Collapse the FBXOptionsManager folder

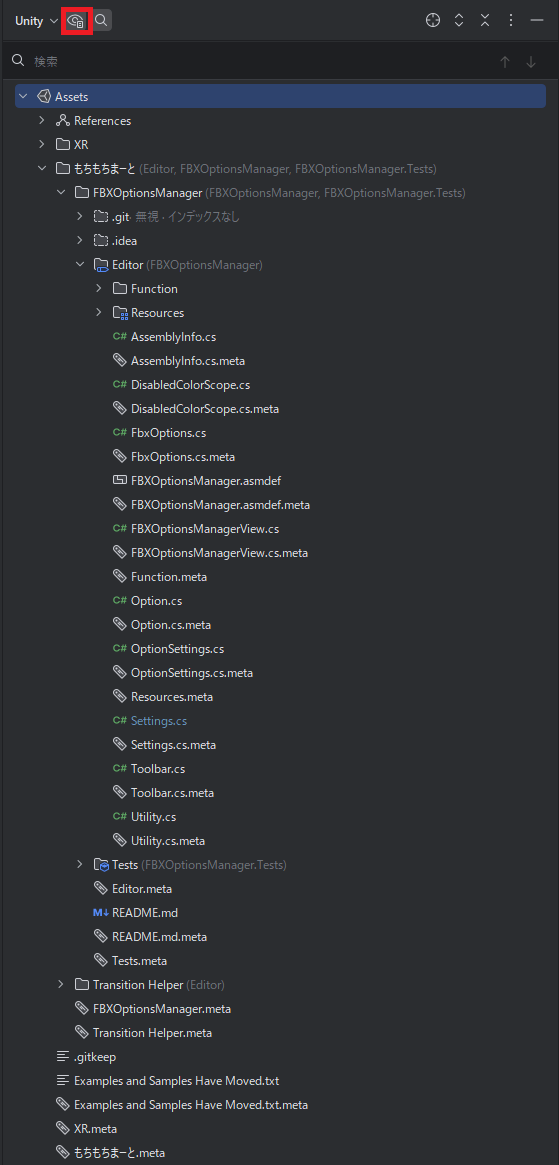(x=61, y=192)
